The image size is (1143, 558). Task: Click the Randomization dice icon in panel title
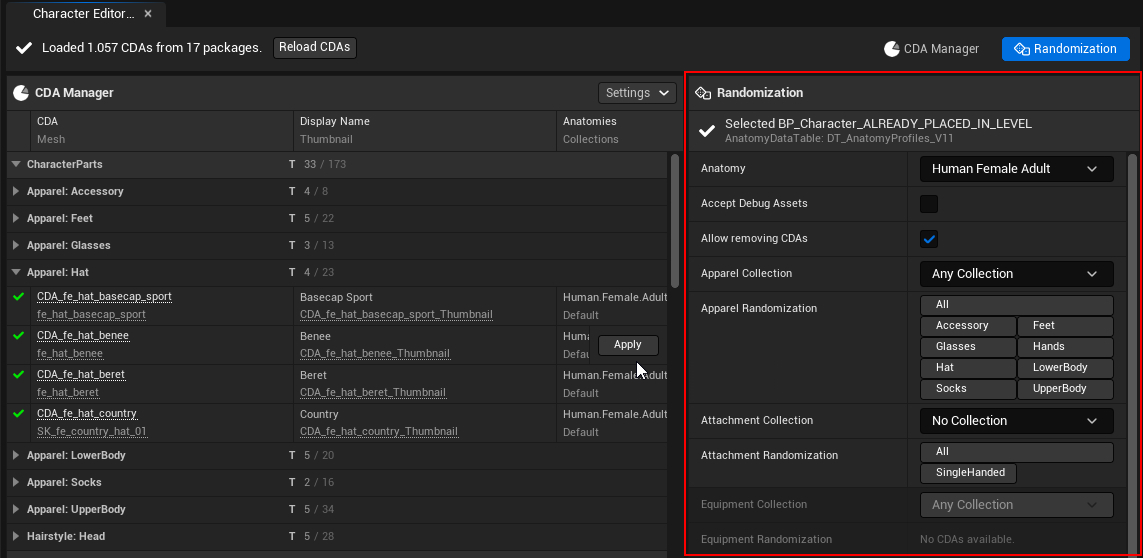(703, 93)
